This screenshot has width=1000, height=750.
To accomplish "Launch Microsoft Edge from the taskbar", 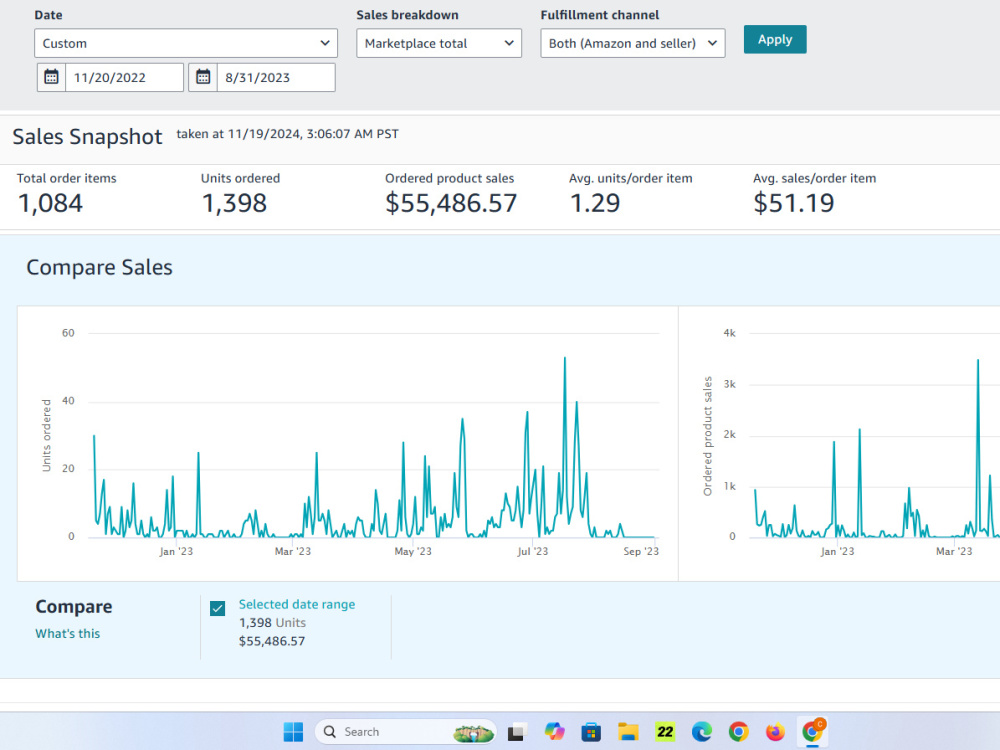I will click(702, 732).
